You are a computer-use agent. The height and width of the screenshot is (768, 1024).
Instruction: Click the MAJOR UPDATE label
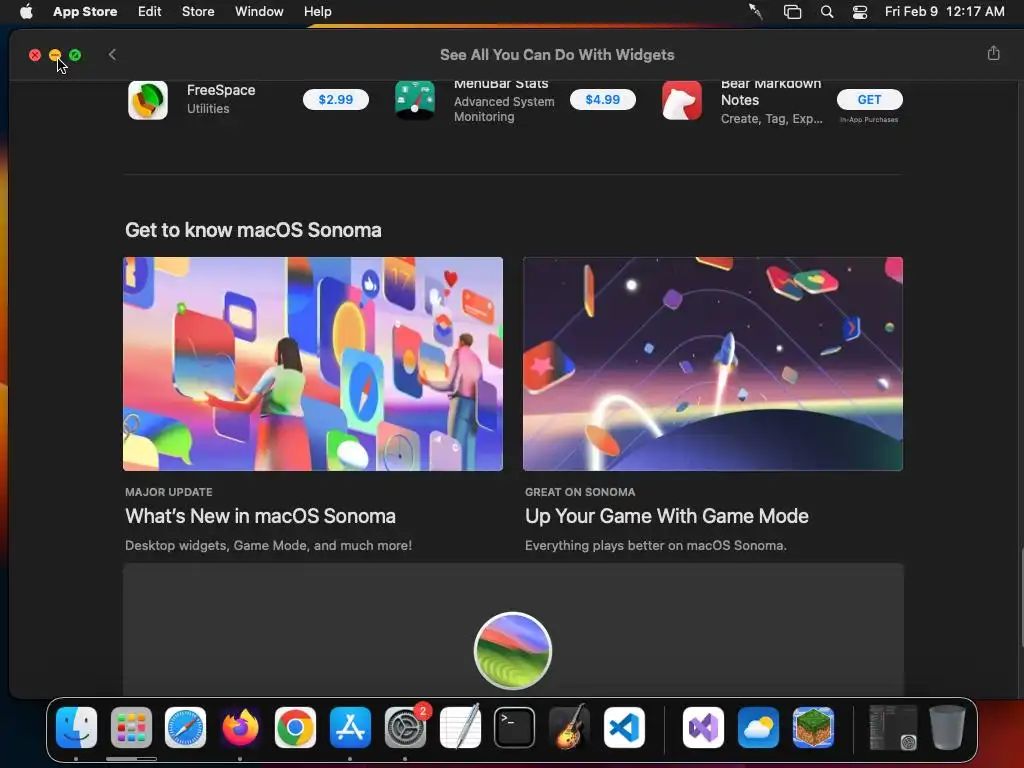click(168, 492)
